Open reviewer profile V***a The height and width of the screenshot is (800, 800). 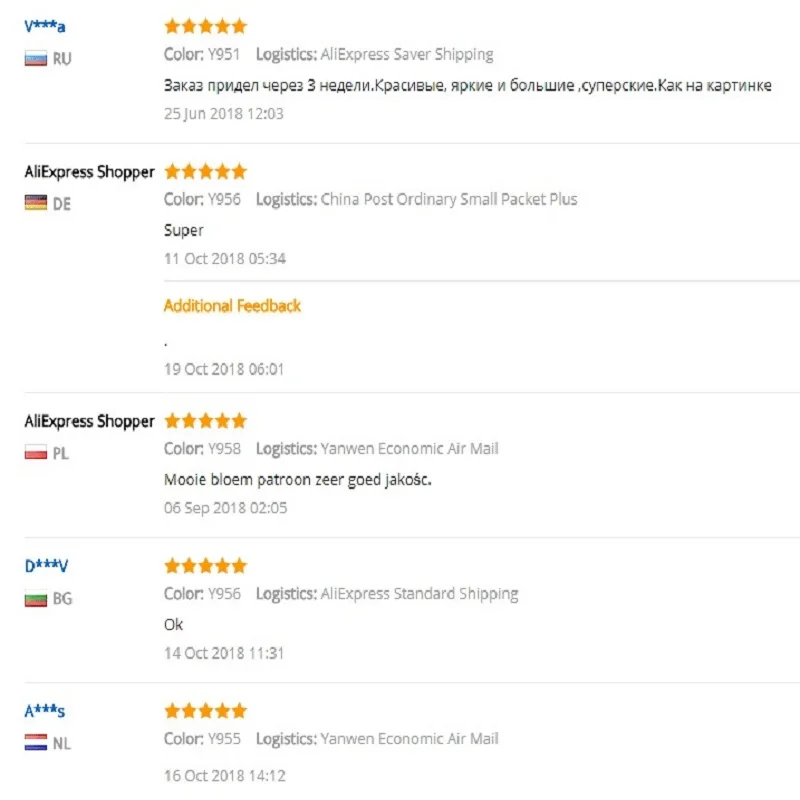pyautogui.click(x=45, y=26)
